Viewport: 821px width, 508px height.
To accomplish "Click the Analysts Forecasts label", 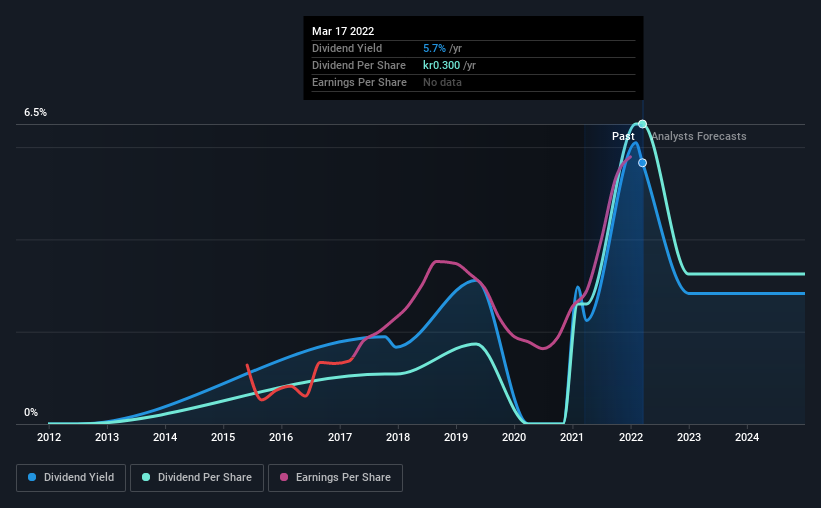I will 699,136.
